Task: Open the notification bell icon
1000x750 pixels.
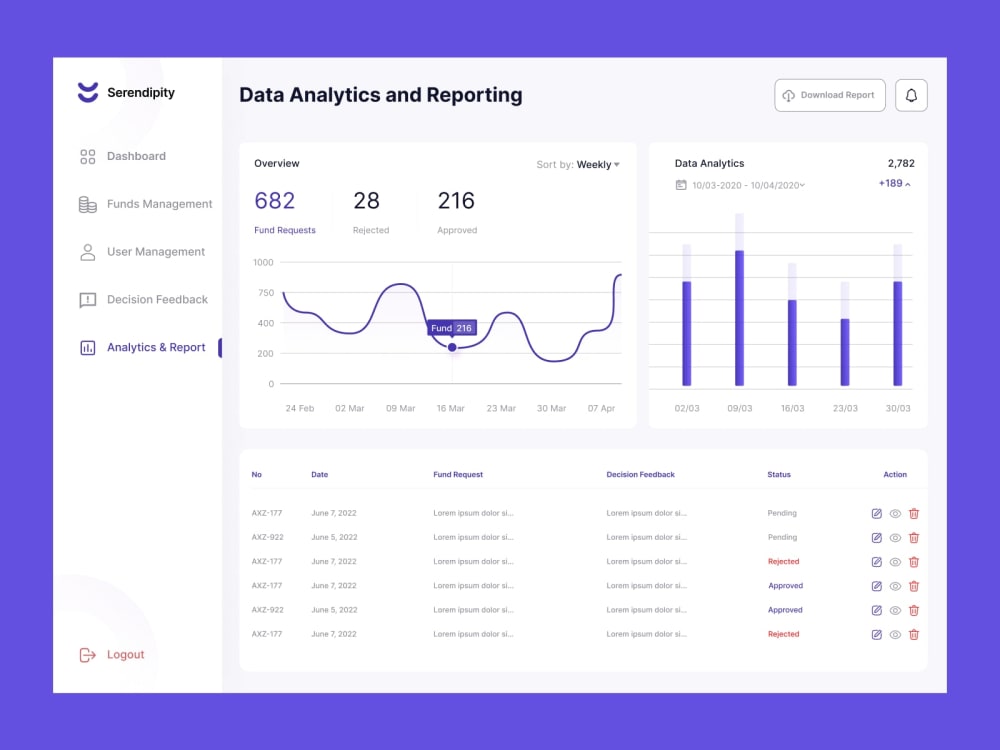Action: [911, 95]
